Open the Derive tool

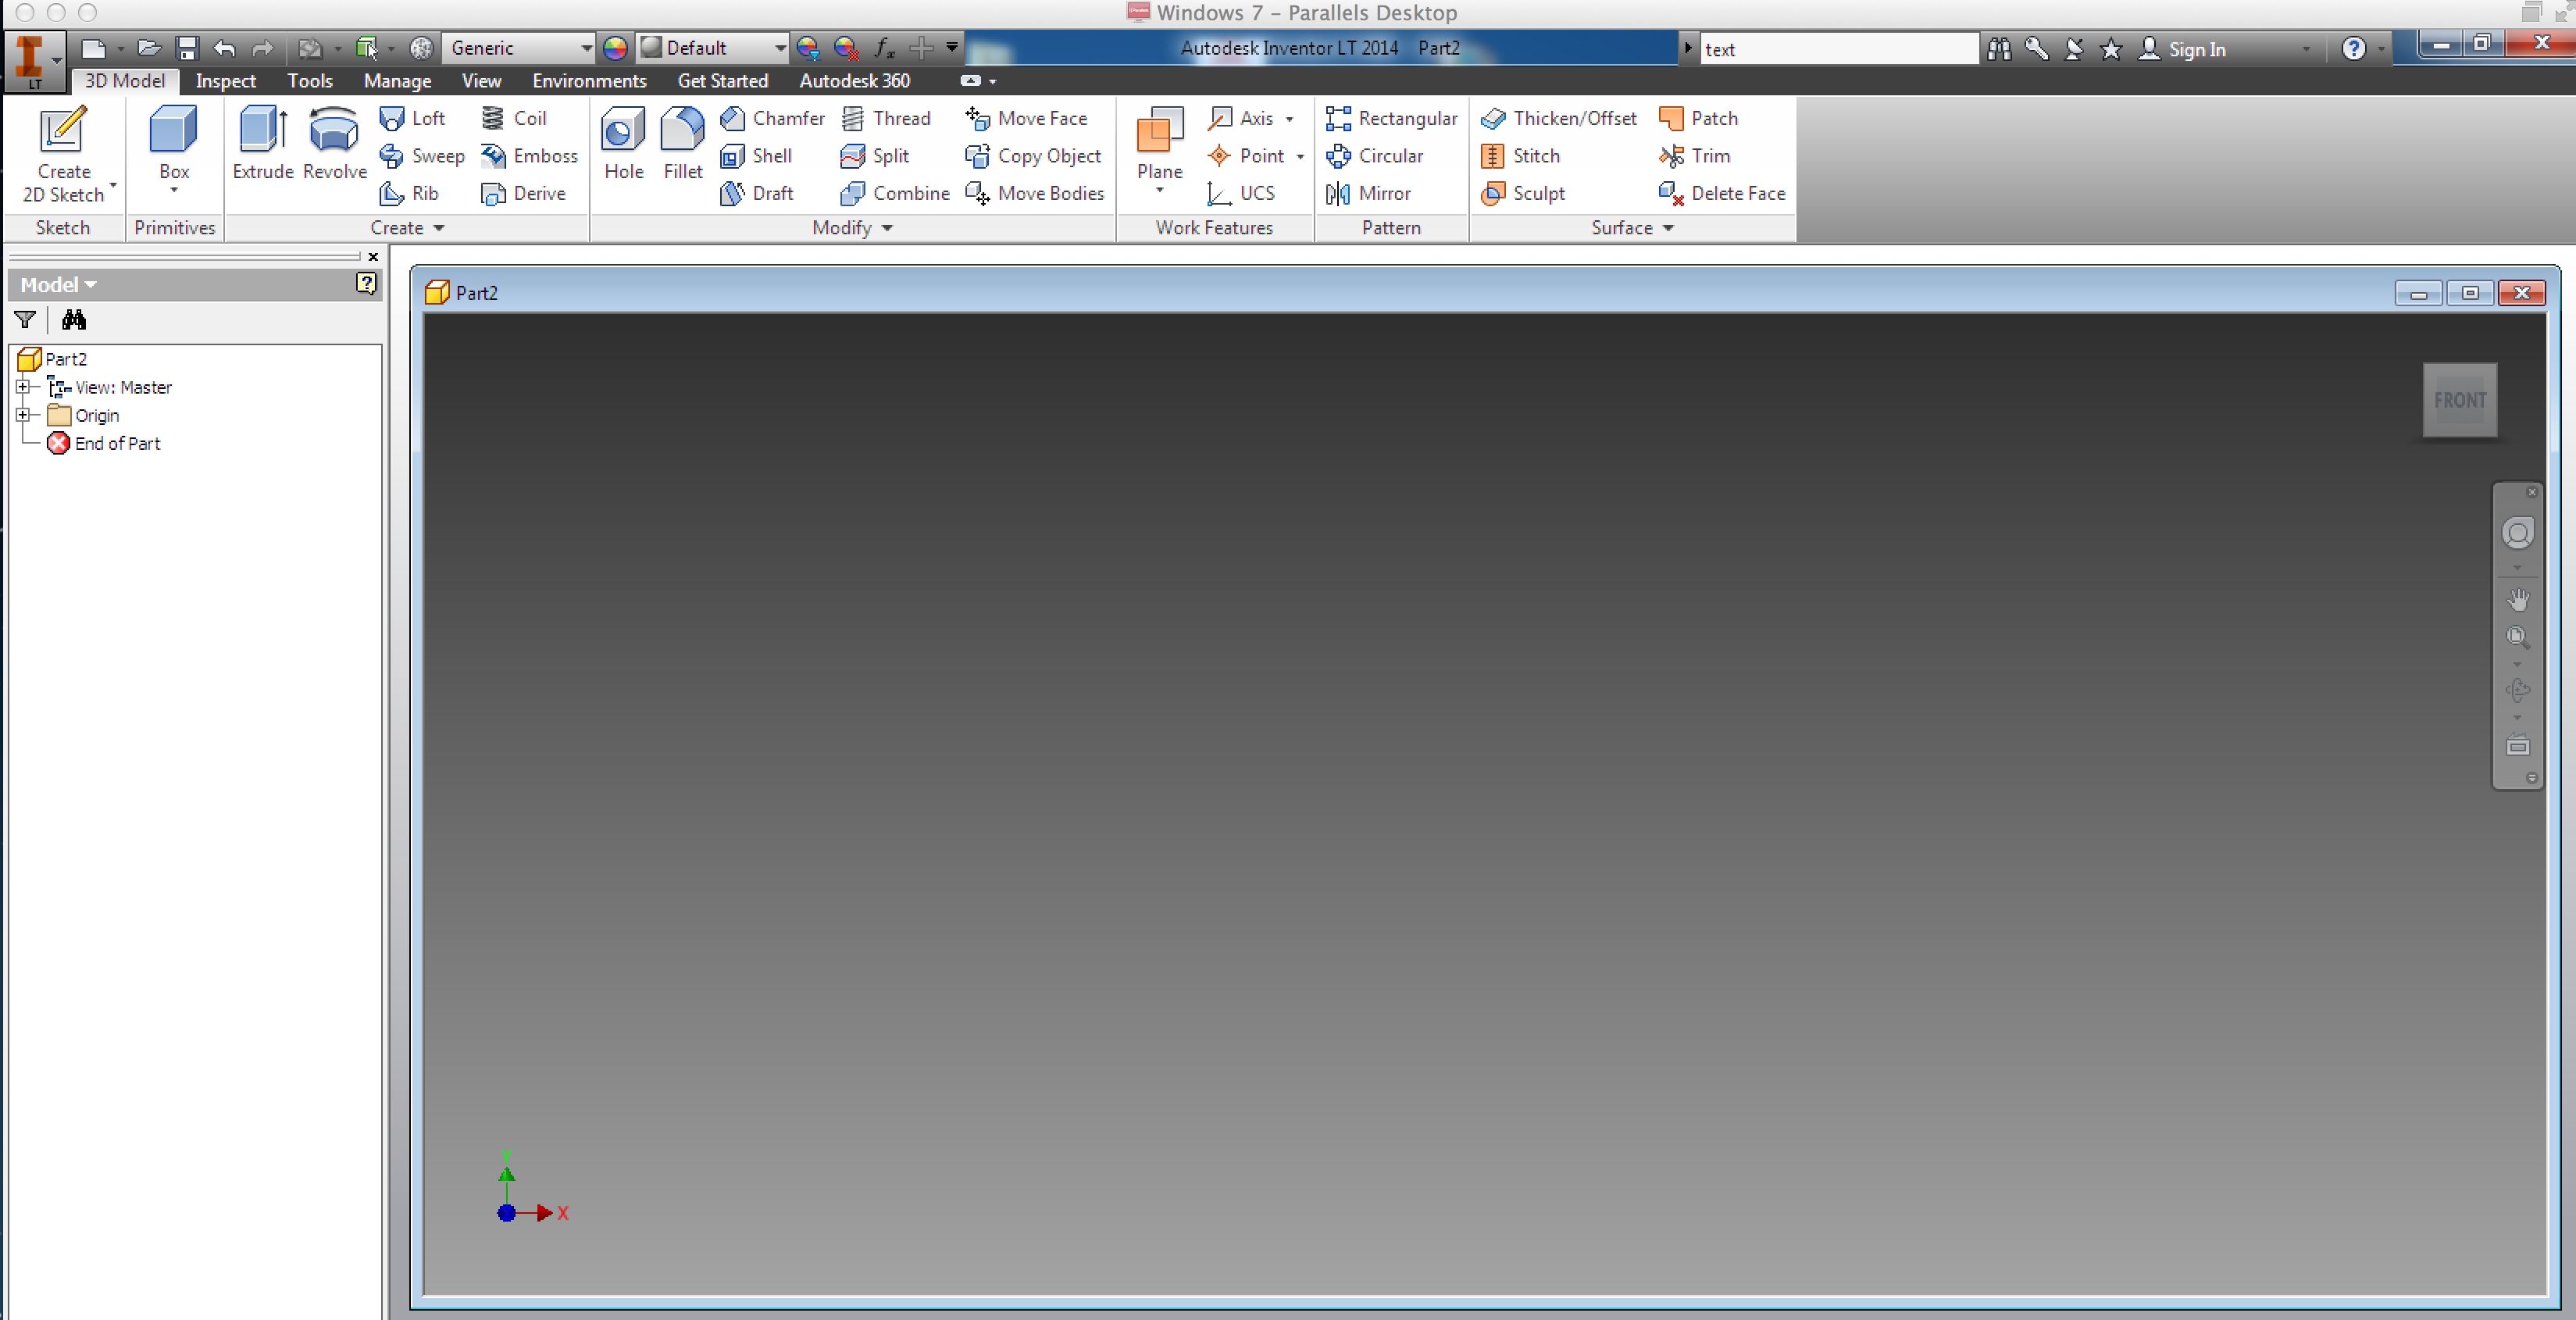coord(523,193)
